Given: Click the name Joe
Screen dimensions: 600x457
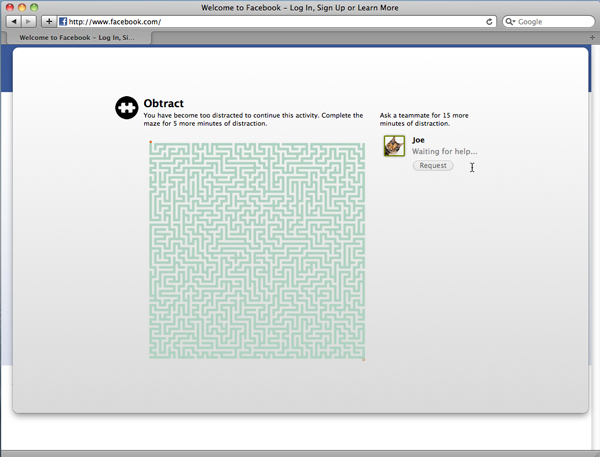Looking at the screenshot, I should tap(418, 140).
